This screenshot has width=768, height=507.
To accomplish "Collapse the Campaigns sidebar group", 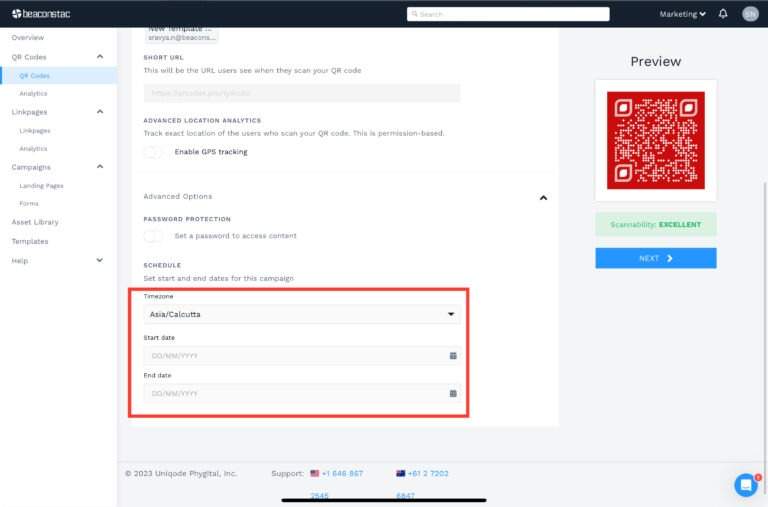I will 100,167.
